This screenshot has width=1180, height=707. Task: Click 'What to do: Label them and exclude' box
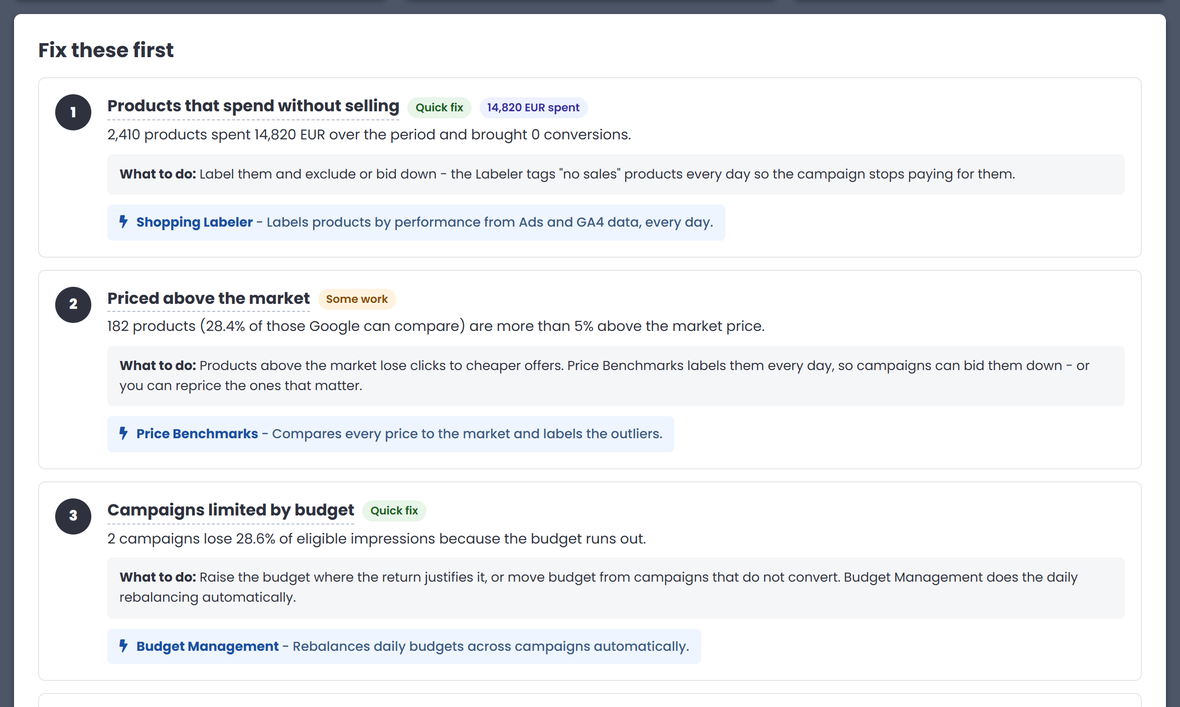(616, 174)
